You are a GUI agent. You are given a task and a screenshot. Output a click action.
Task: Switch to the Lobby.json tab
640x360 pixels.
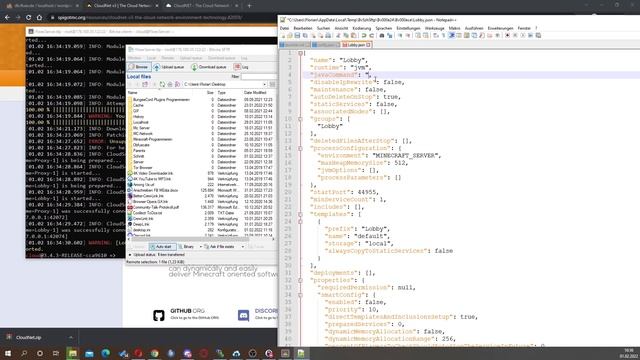356,44
